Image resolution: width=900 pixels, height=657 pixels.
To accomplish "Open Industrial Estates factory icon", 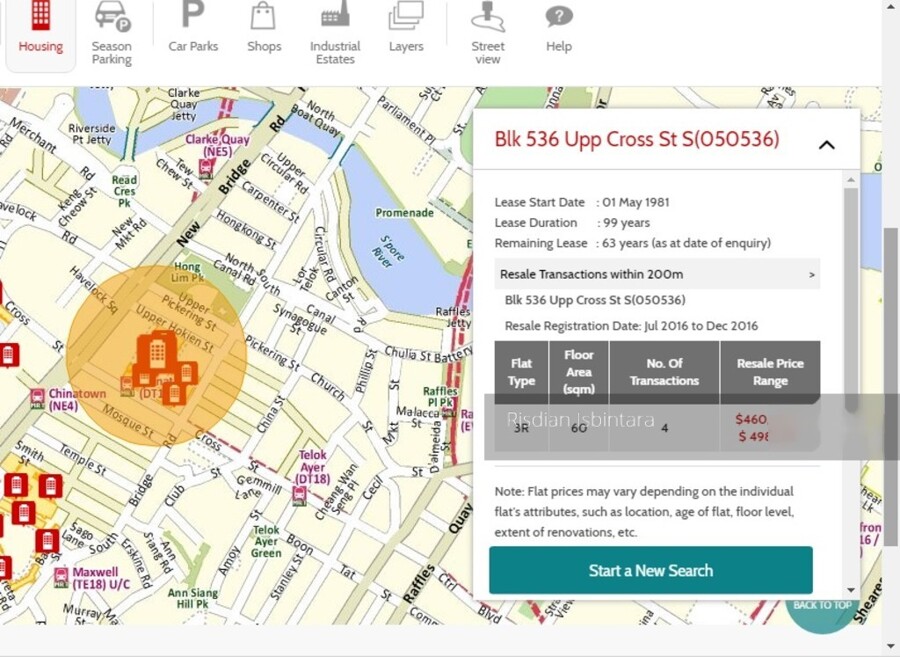I will (x=335, y=14).
